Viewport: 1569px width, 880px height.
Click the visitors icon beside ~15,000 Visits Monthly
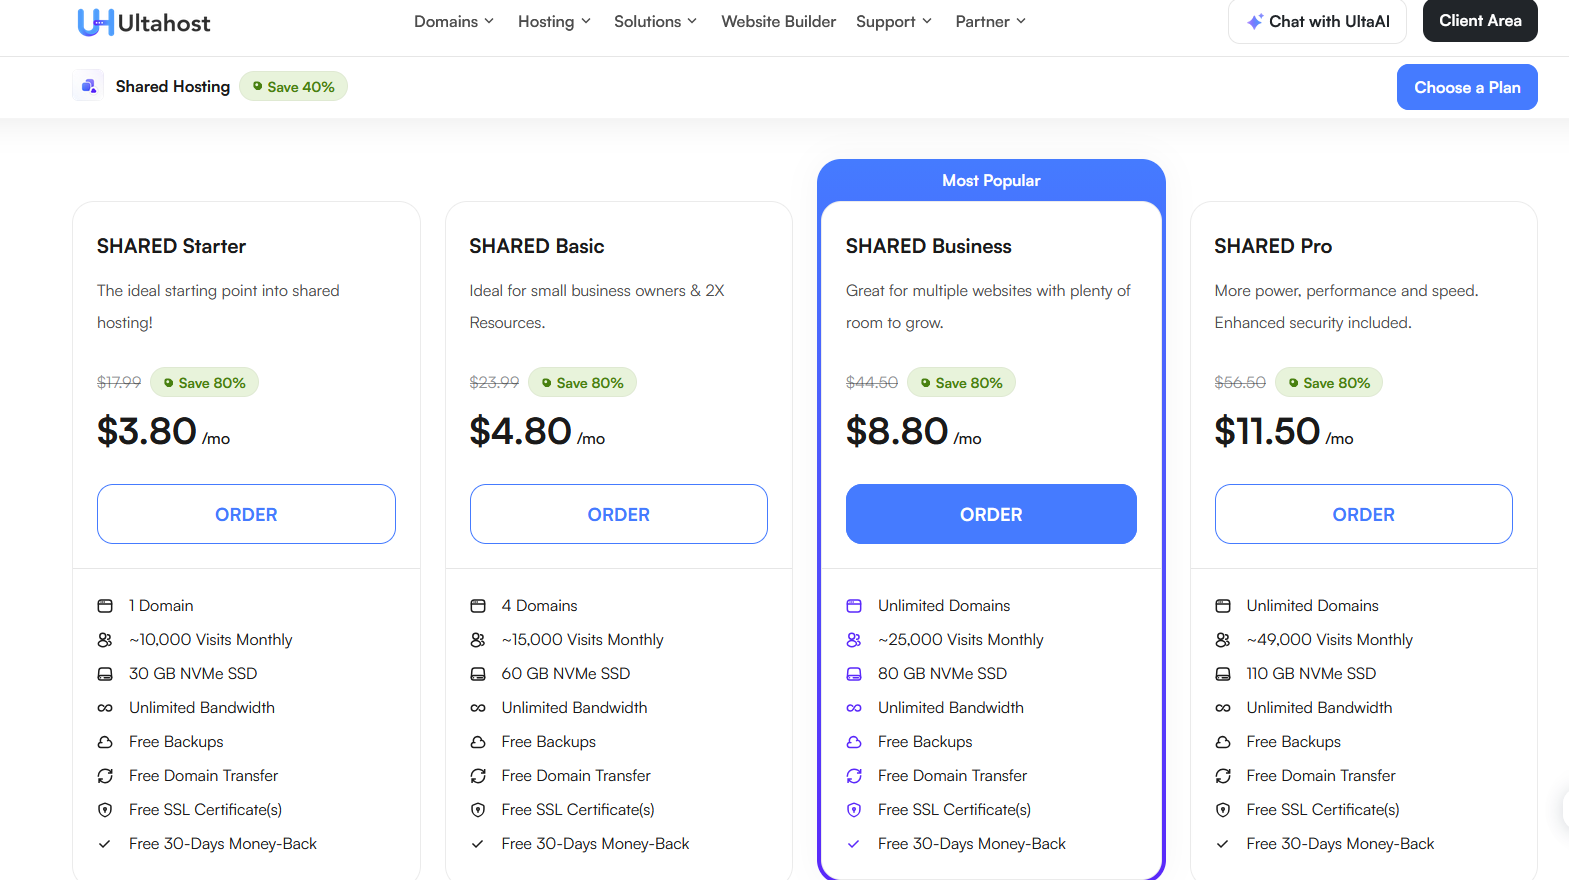(478, 640)
